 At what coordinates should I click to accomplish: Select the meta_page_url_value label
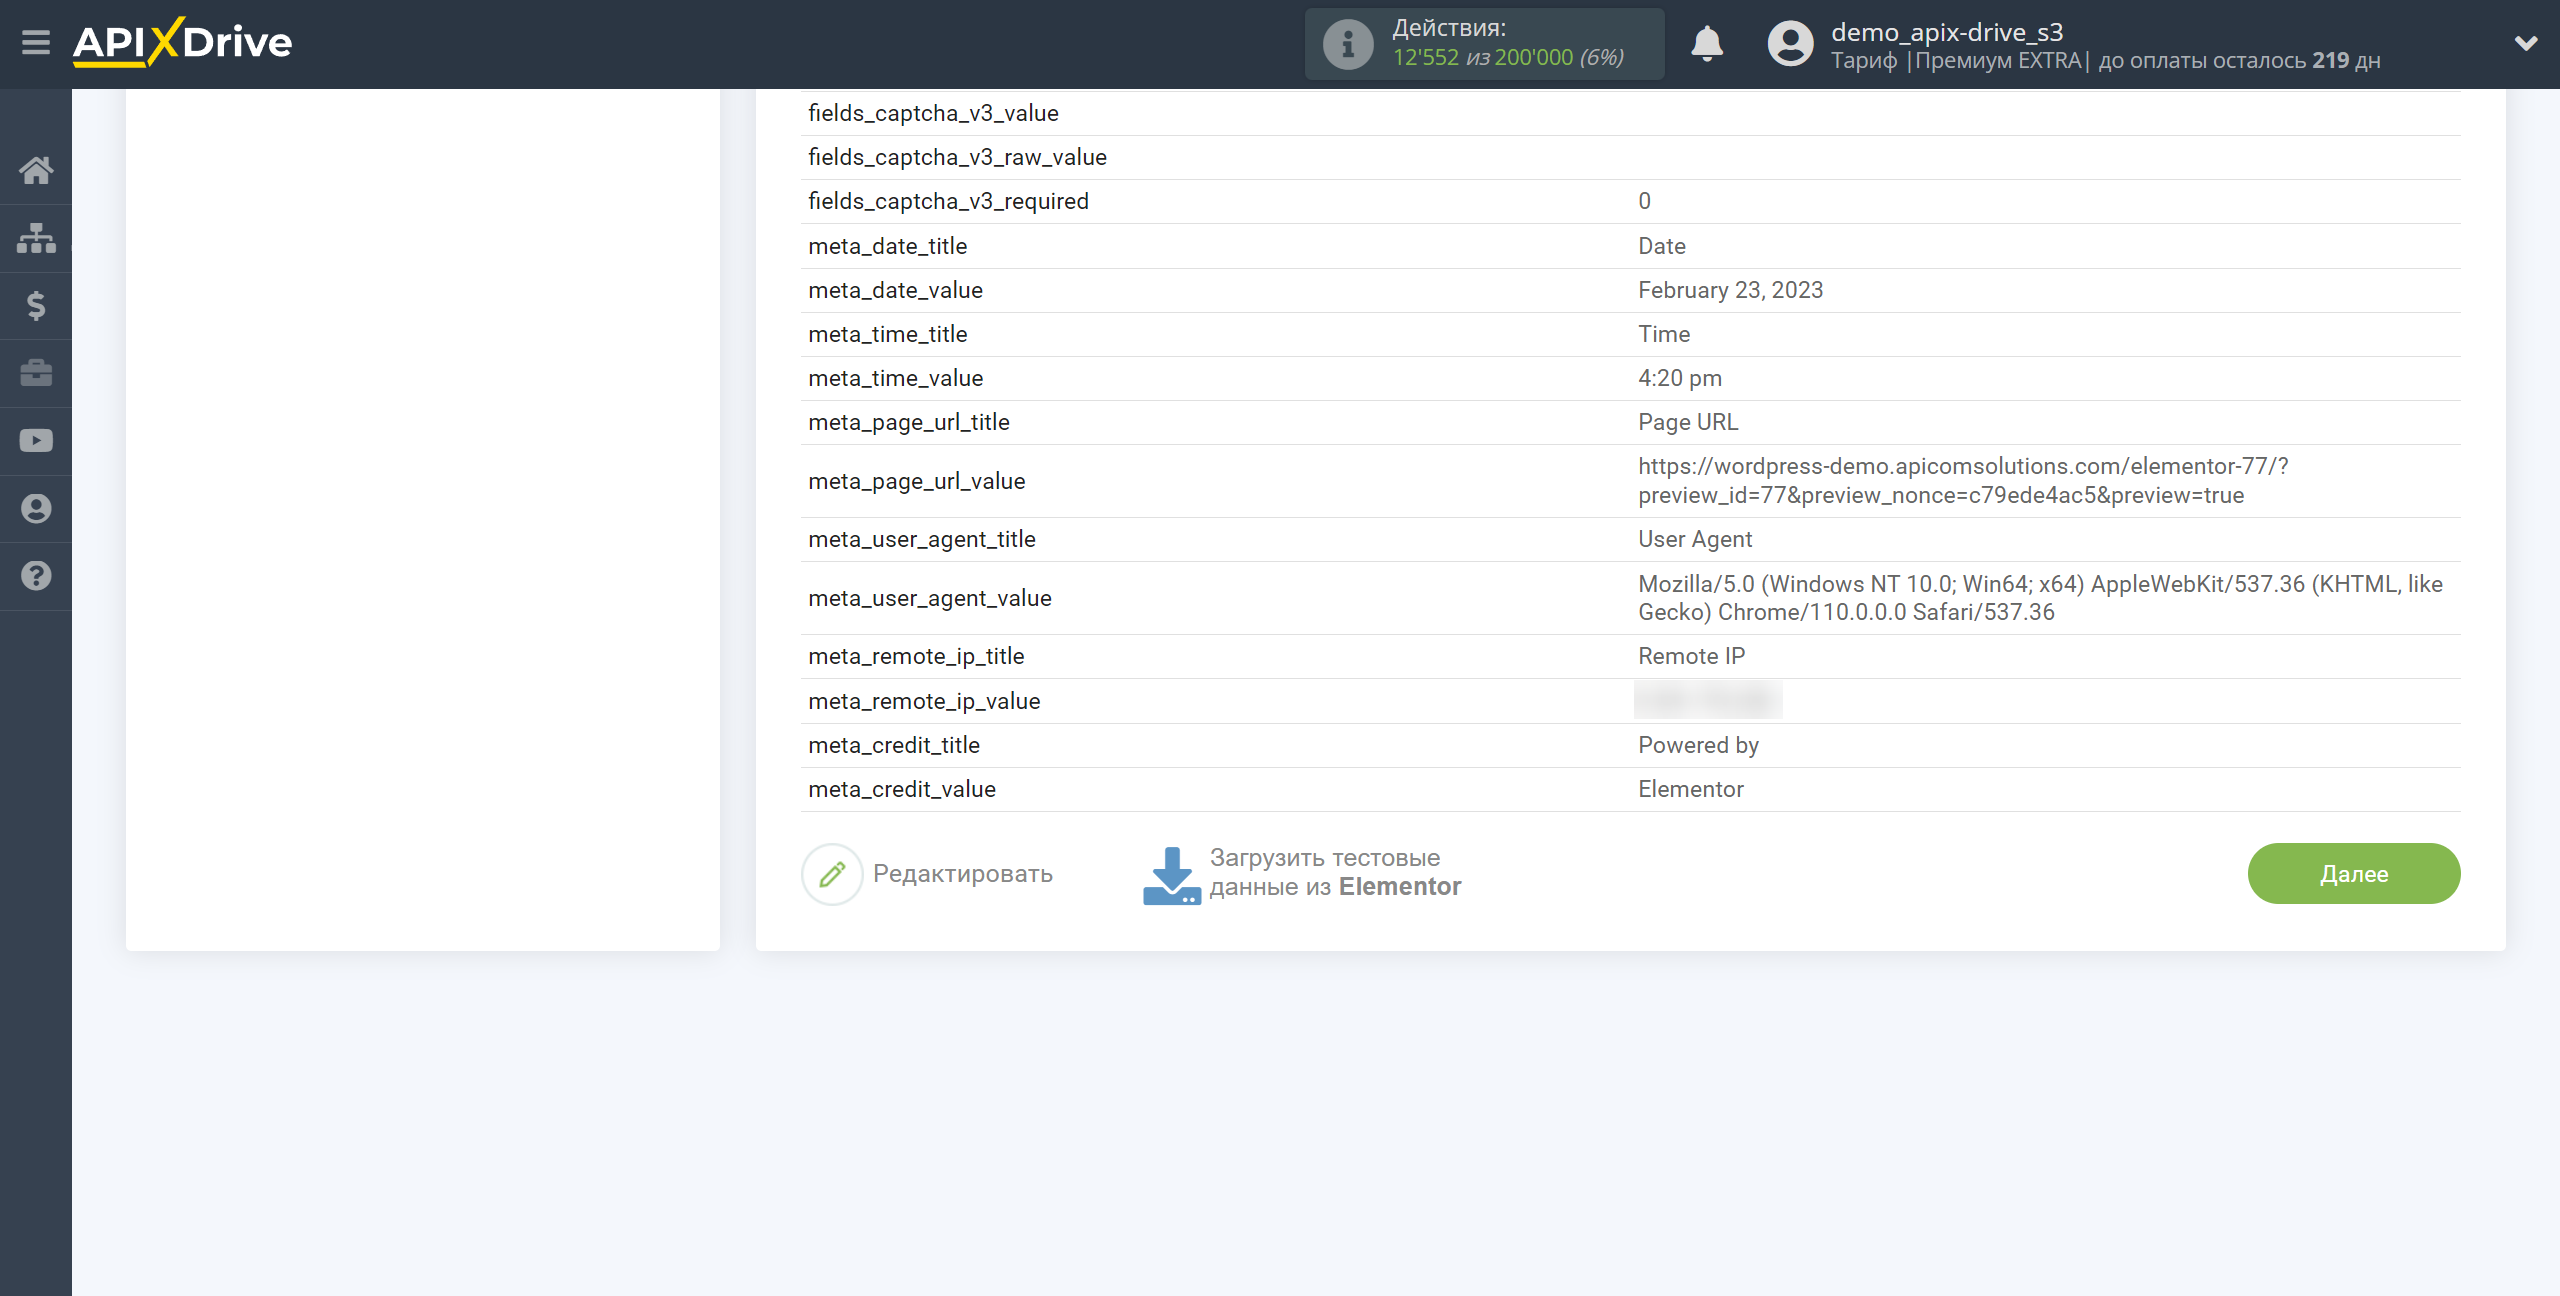point(916,481)
